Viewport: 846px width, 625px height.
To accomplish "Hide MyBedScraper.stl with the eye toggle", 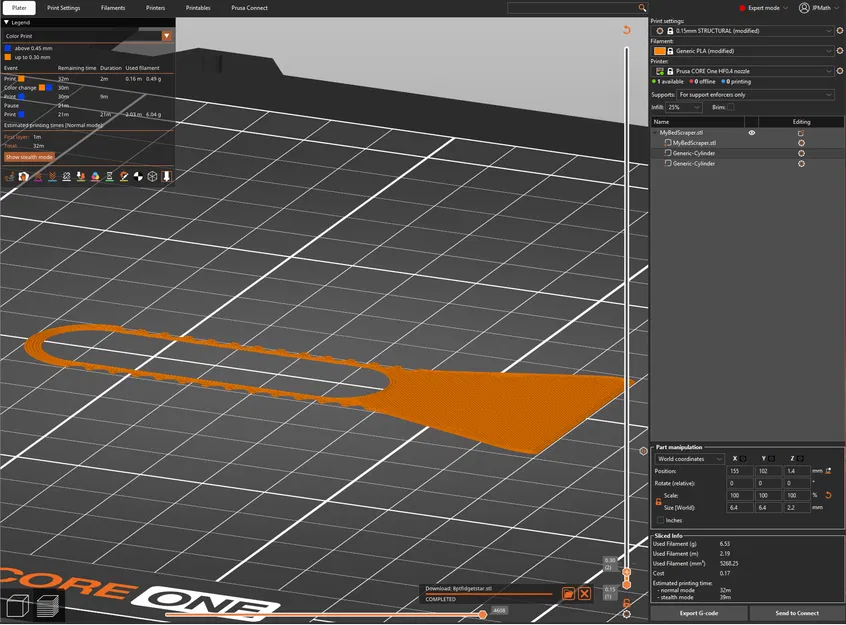I will (752, 132).
